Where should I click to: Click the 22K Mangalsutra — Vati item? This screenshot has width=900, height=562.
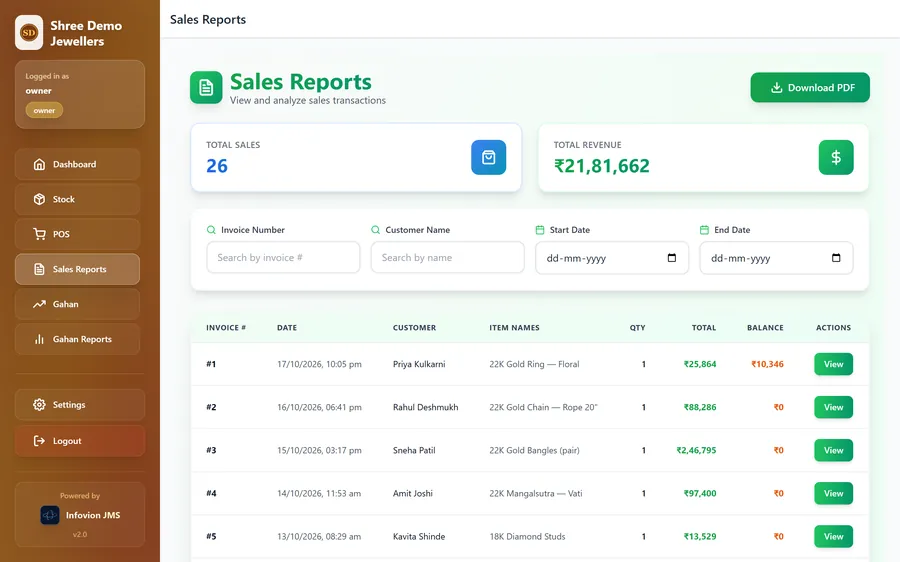(536, 493)
